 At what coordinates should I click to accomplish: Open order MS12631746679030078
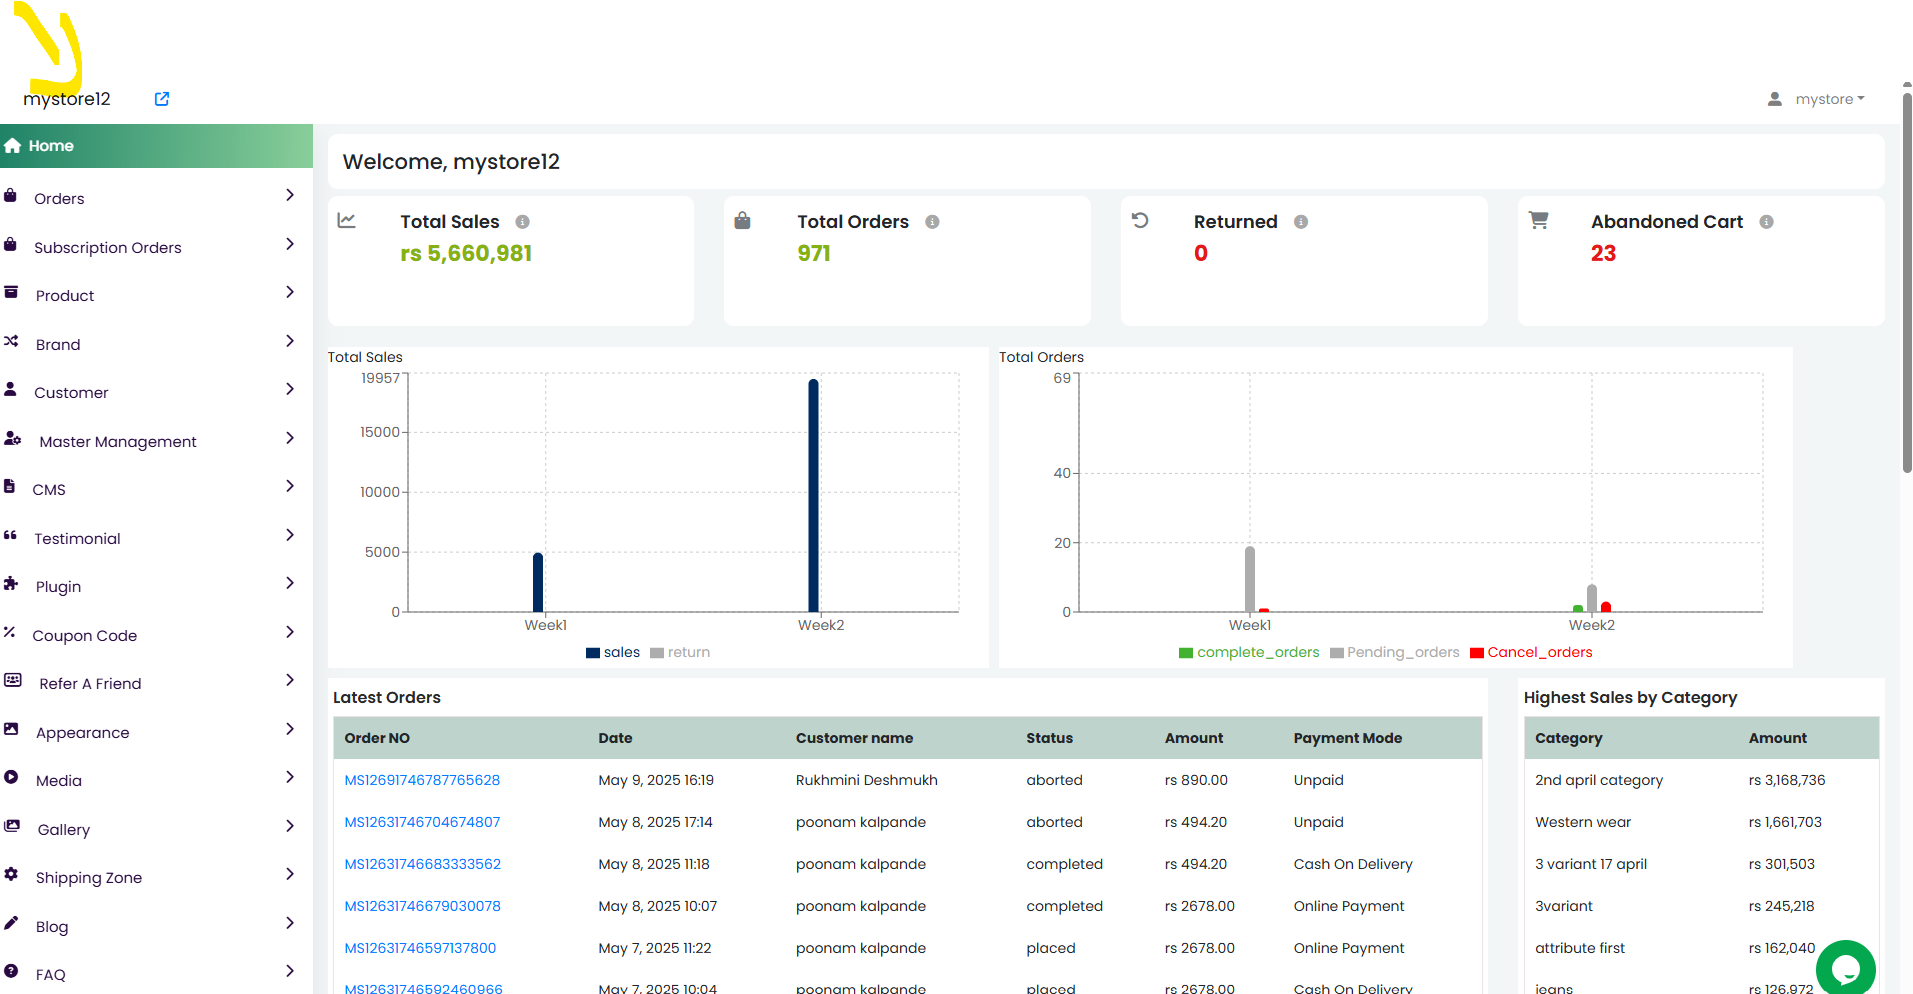[x=422, y=906]
